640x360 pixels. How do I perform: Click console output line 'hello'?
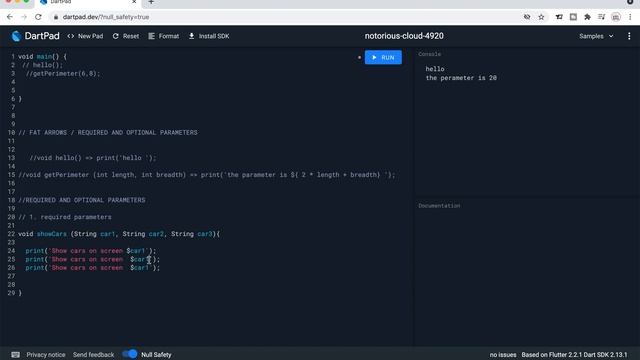coord(435,69)
